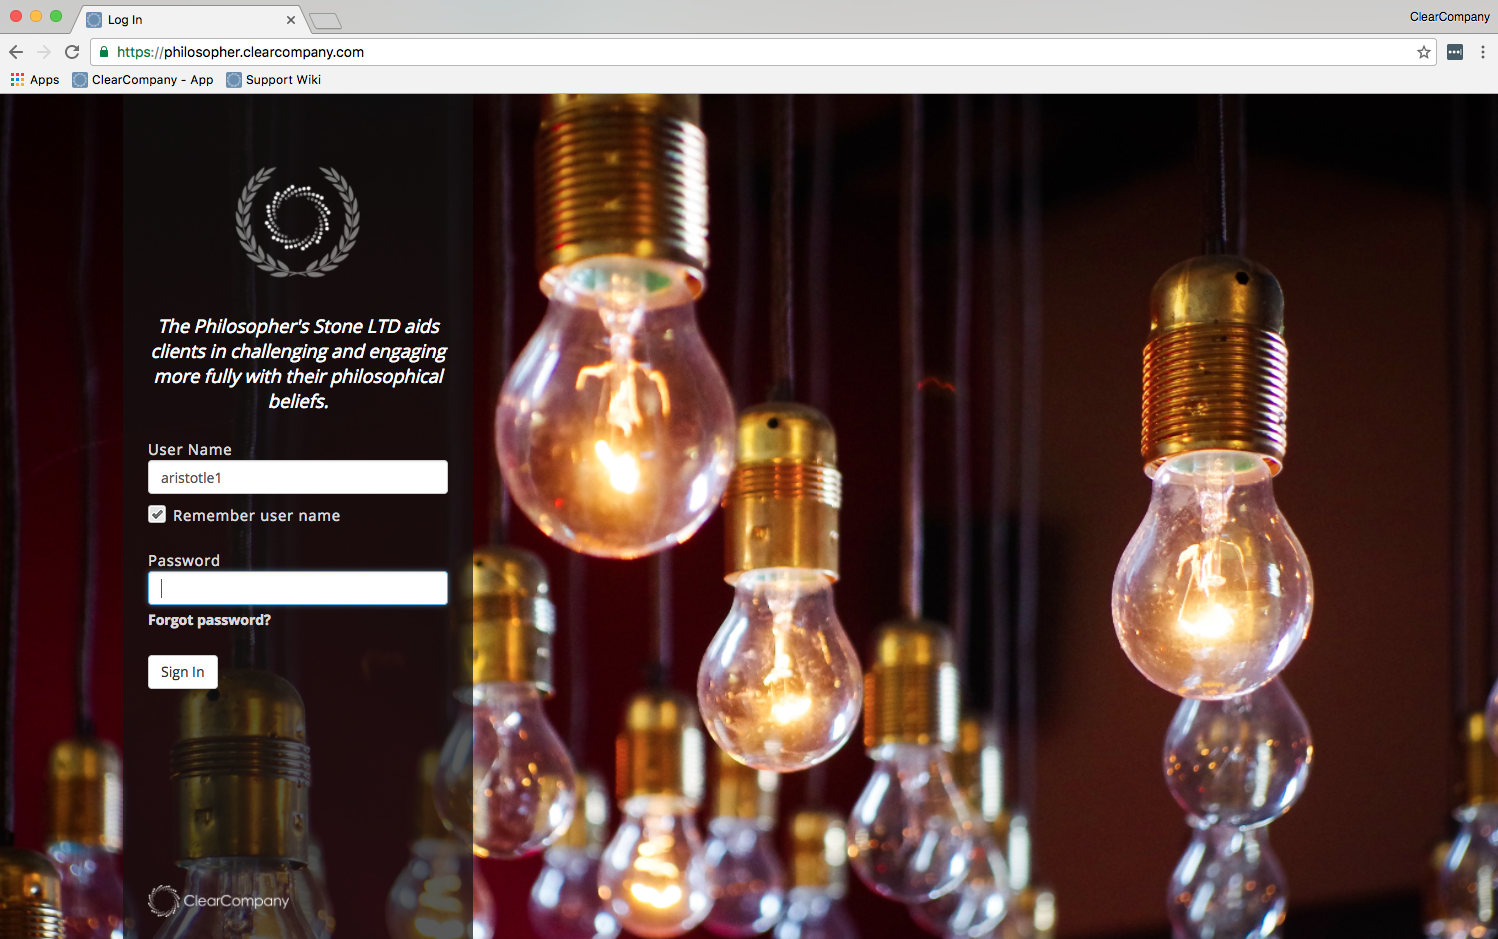Open the password manager extension icon
Screen dimensions: 1498x939
(x=1455, y=52)
